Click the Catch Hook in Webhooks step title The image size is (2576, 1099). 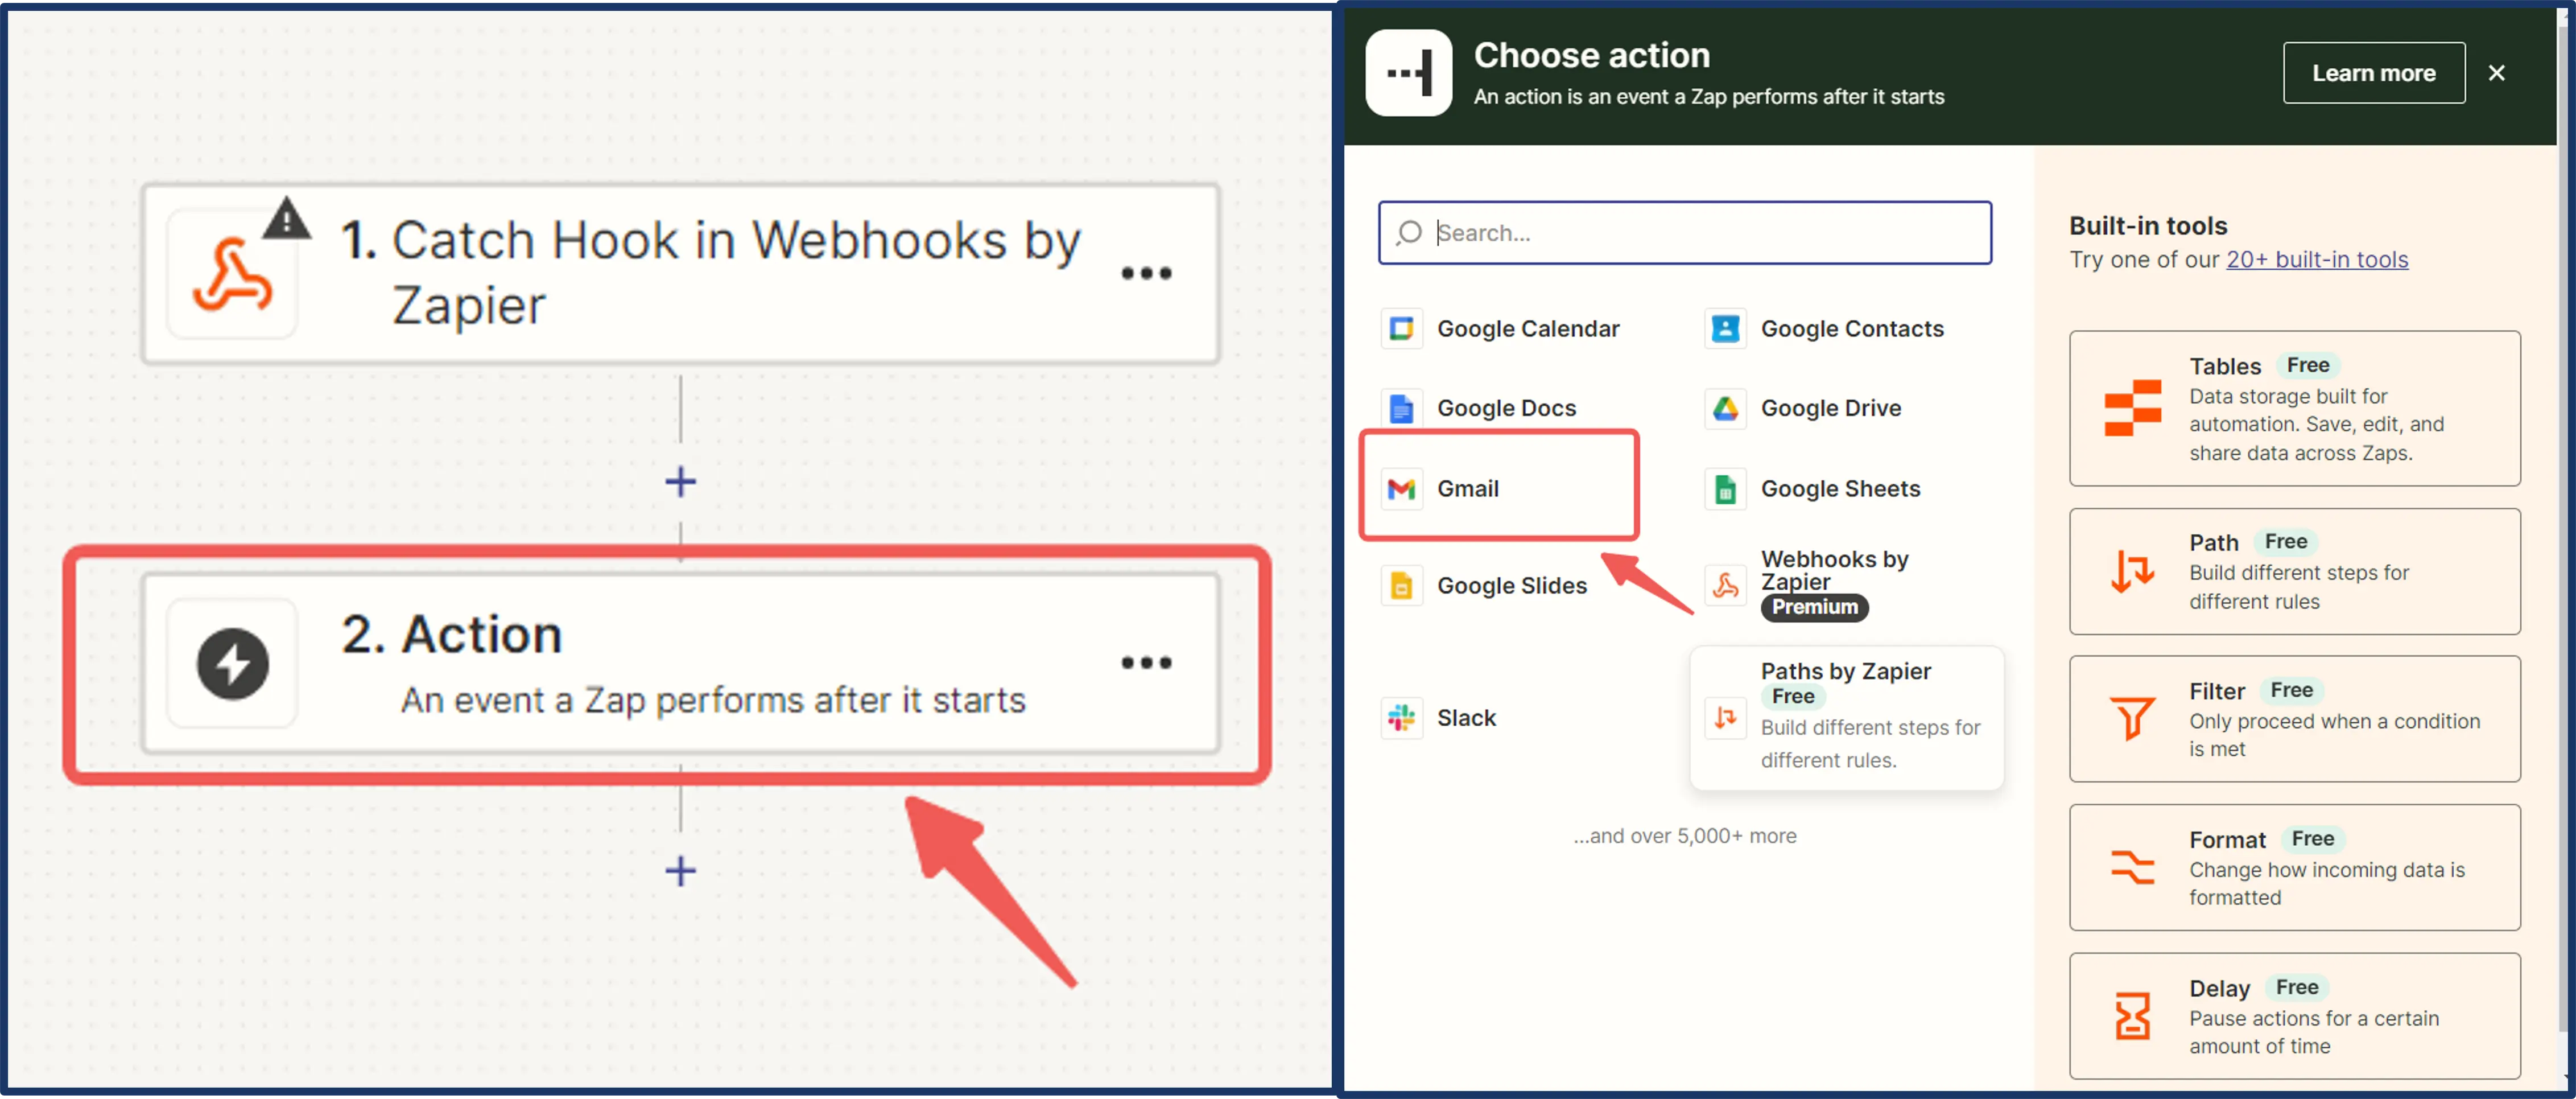(x=711, y=272)
